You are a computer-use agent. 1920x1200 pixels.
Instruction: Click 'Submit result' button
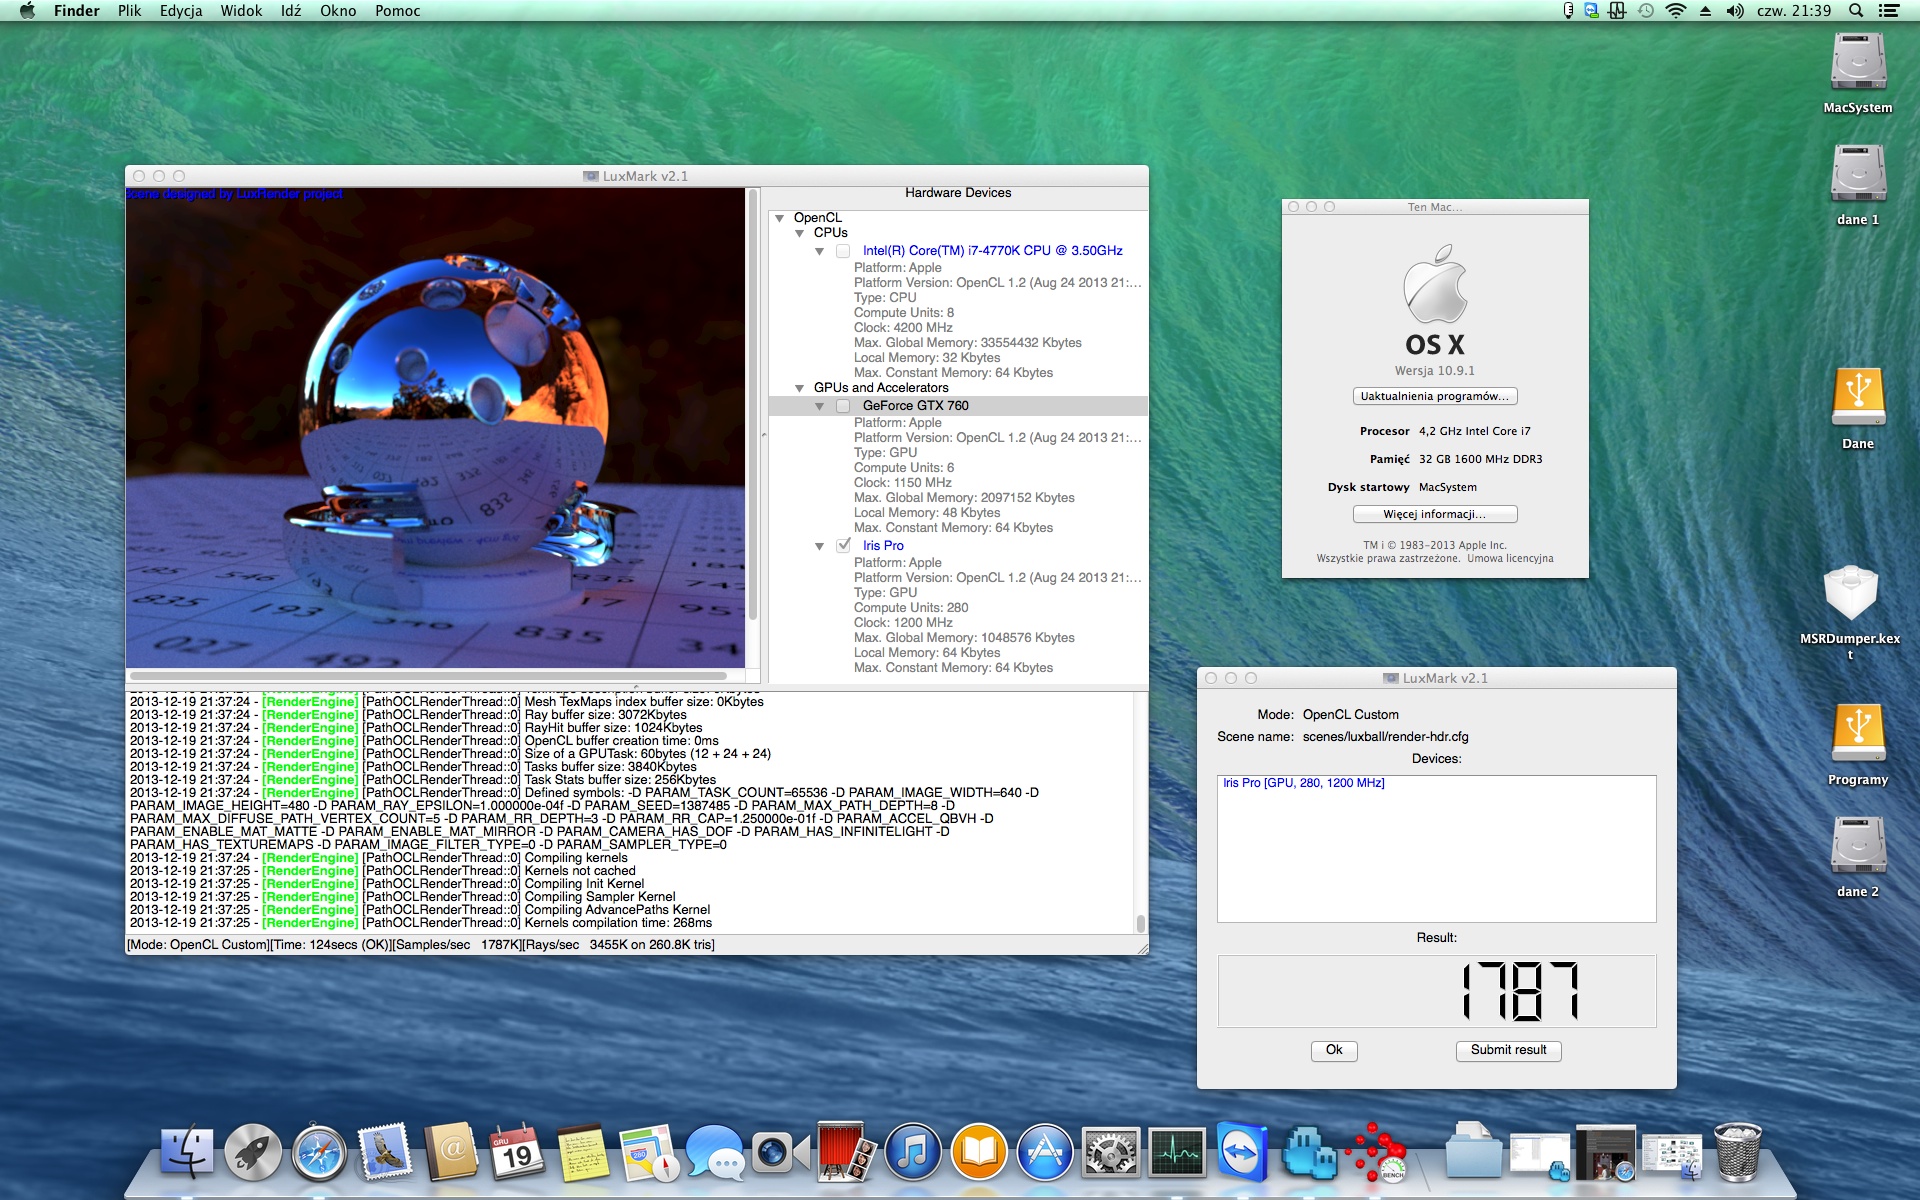point(1508,1050)
